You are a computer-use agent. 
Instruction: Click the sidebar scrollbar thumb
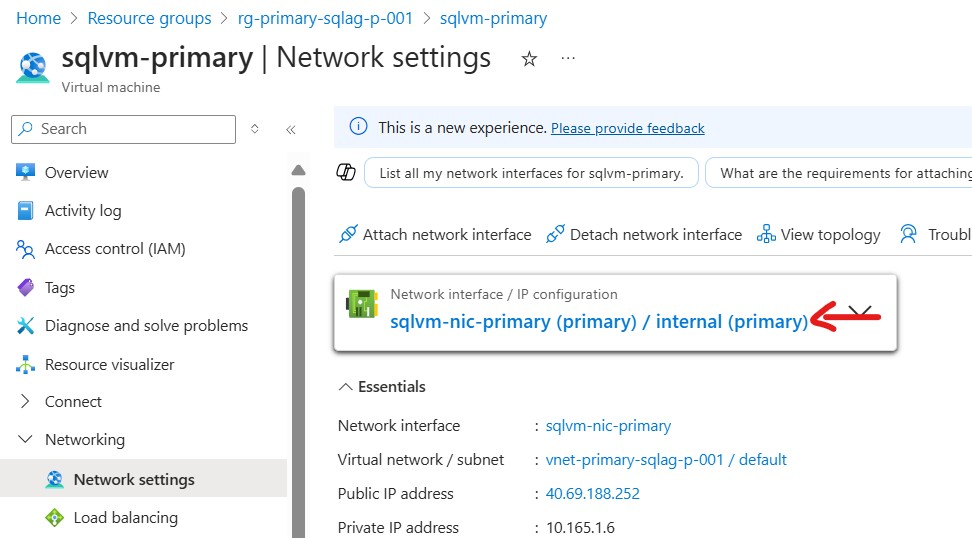(298, 362)
